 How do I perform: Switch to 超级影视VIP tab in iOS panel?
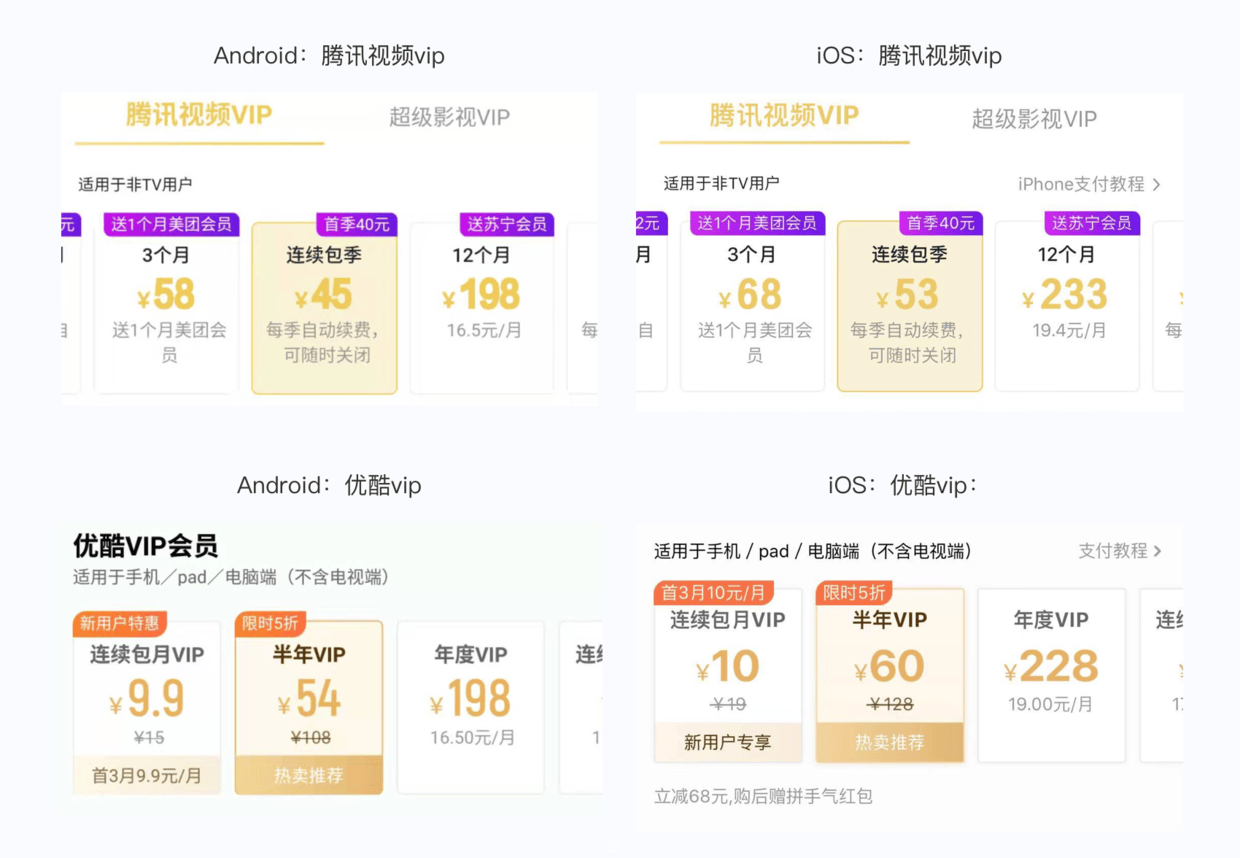coord(1034,119)
